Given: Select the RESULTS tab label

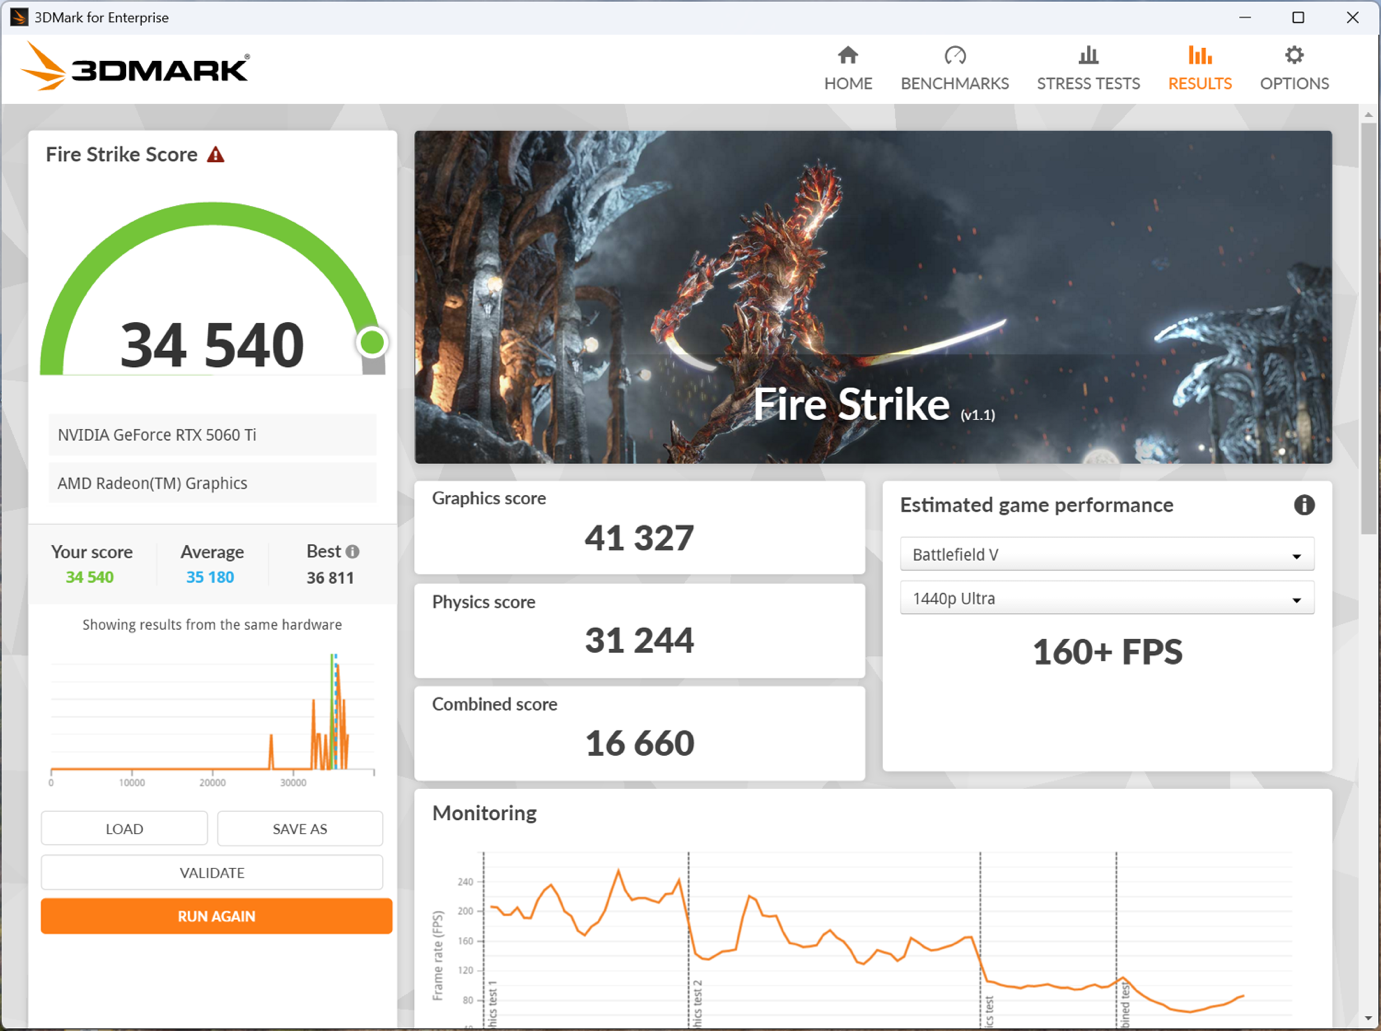Looking at the screenshot, I should [x=1200, y=83].
